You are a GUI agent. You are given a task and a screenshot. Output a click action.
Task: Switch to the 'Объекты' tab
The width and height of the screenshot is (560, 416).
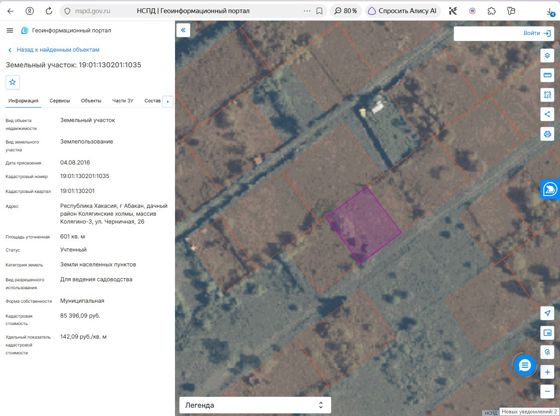[x=91, y=101]
